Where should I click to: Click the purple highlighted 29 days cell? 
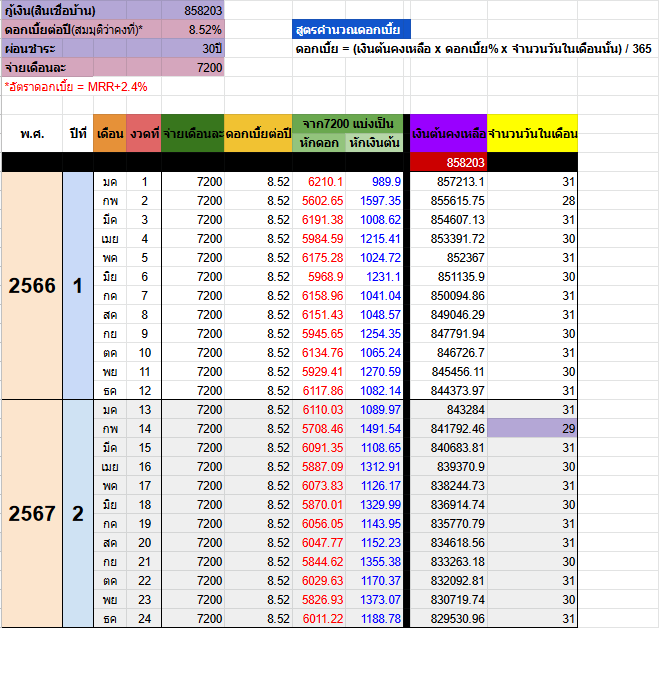(x=532, y=429)
